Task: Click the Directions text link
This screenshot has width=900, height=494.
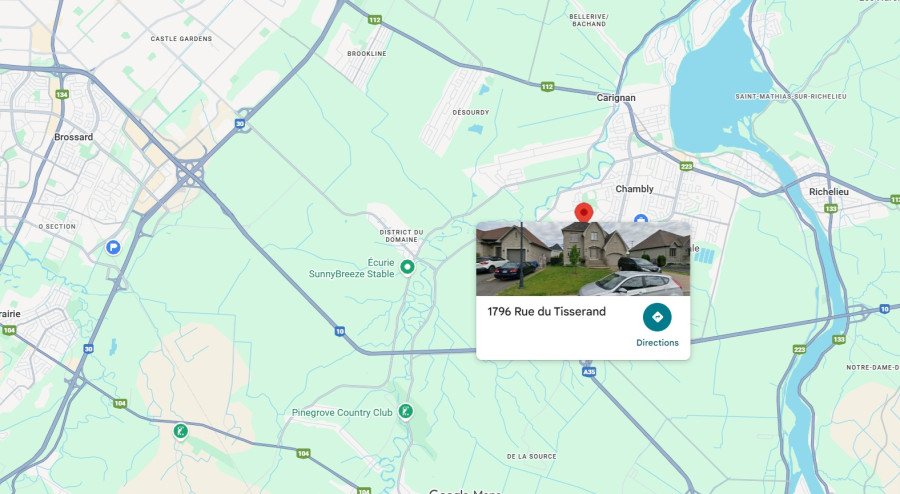Action: point(657,343)
